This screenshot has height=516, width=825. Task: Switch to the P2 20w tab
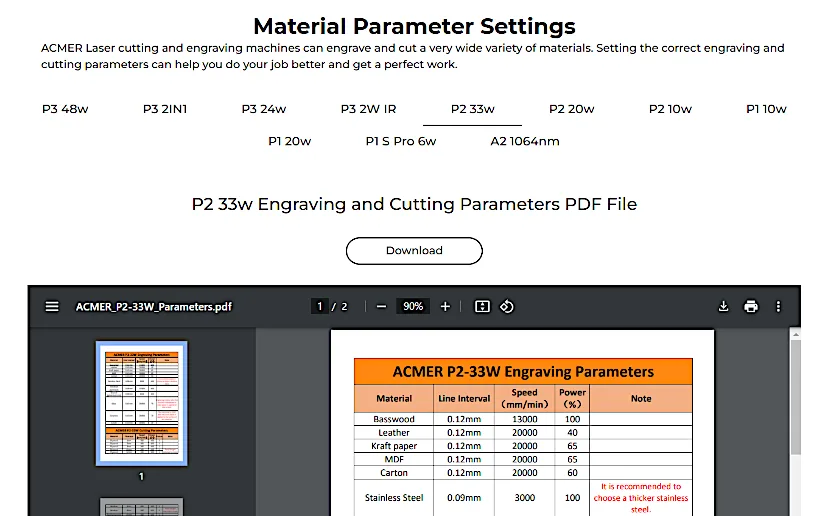571,109
